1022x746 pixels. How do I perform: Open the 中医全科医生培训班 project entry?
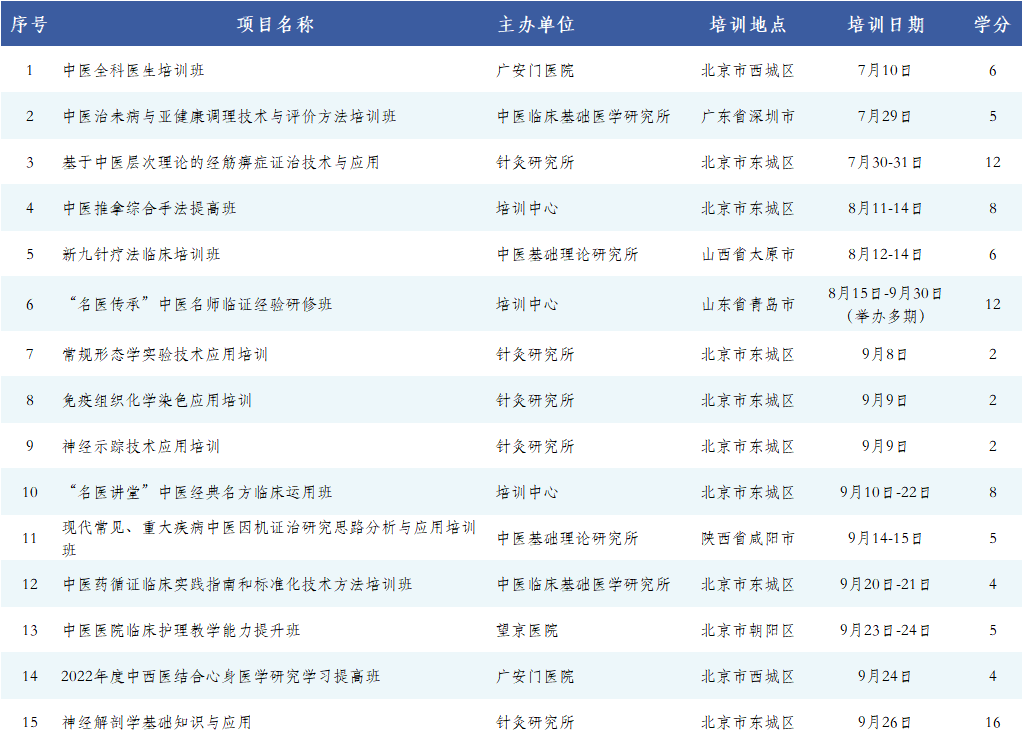(x=134, y=71)
